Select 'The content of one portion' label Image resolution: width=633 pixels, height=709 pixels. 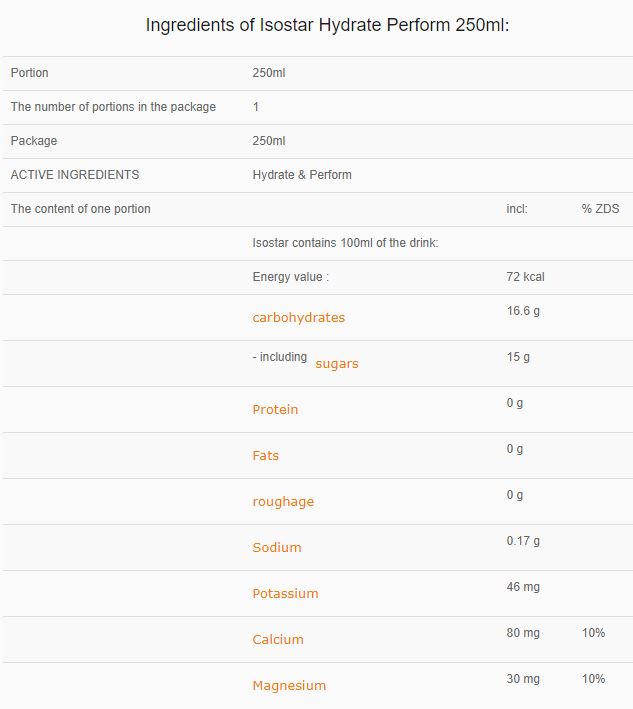80,209
